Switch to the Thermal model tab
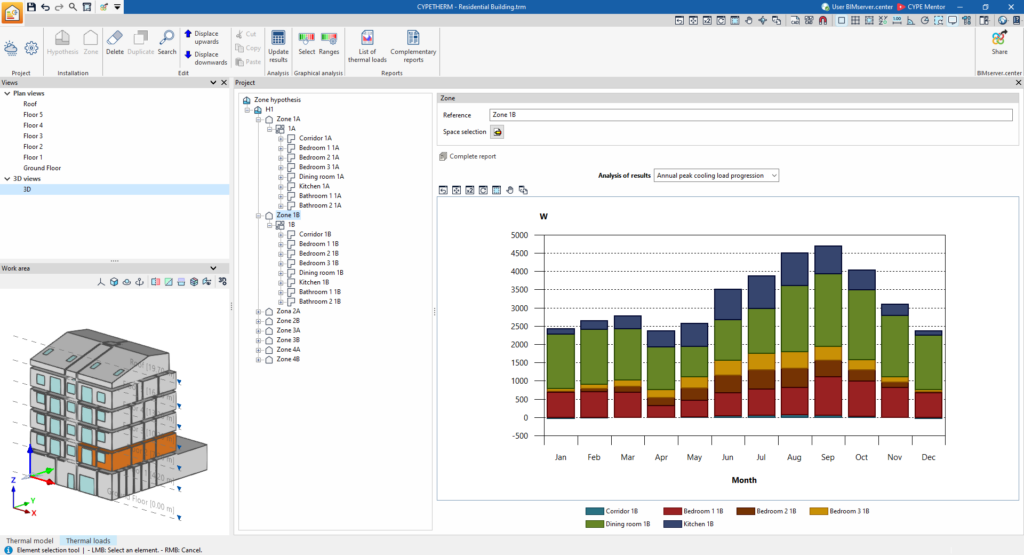1024x555 pixels. [x=29, y=541]
